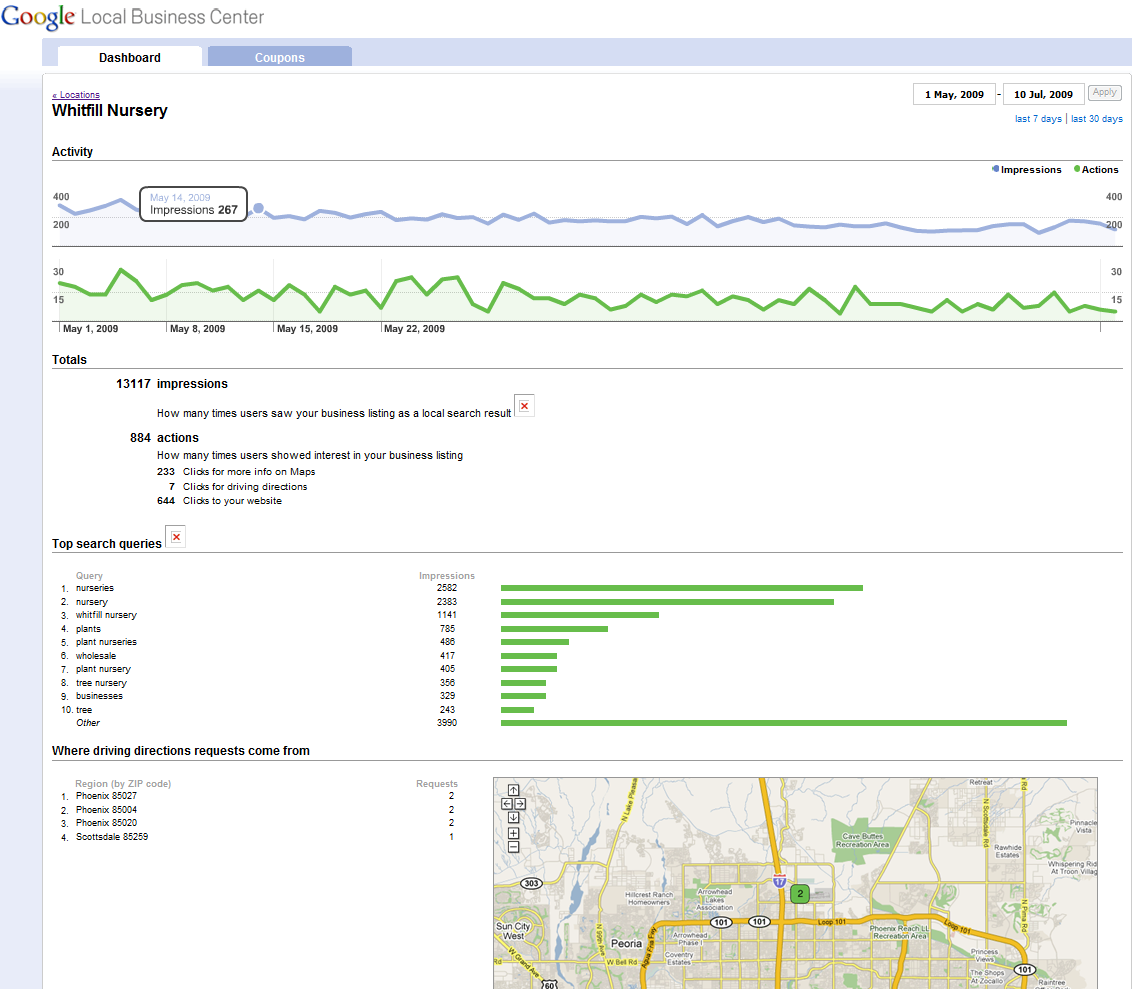Select the "nurseries" query row
Viewport: 1132px width, 989px height.
click(95, 588)
